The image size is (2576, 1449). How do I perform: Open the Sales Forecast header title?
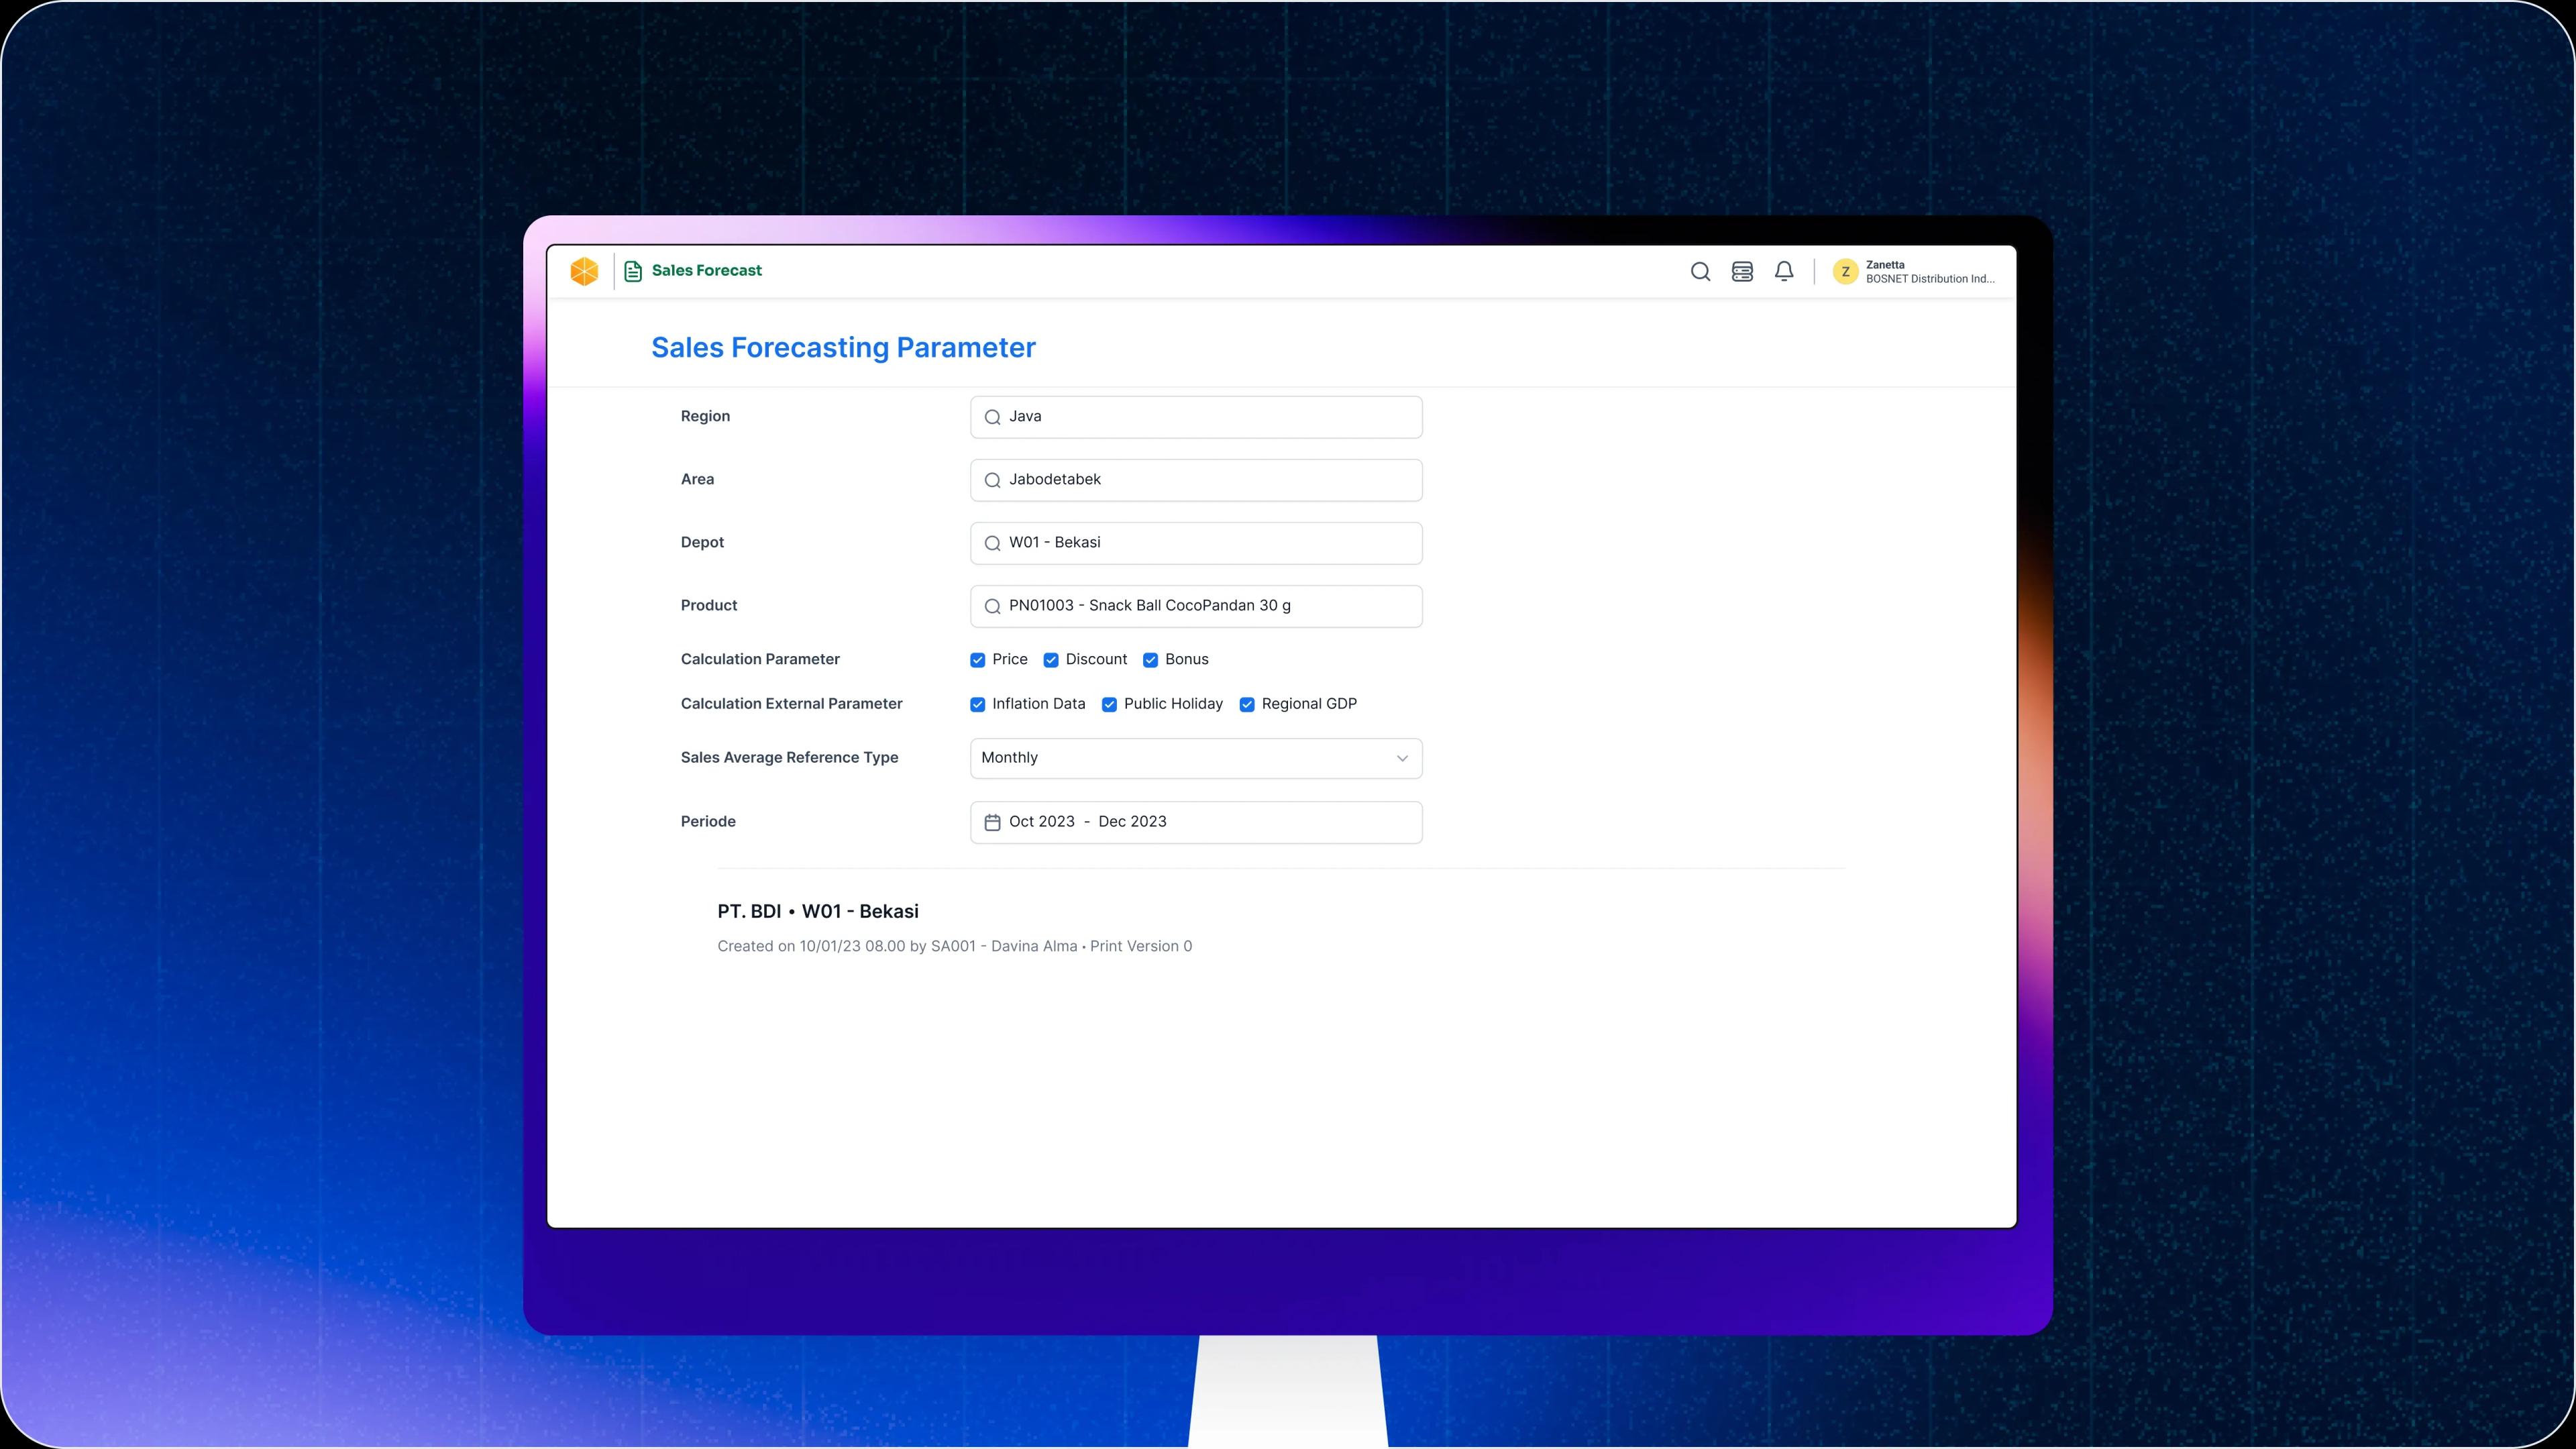point(706,271)
